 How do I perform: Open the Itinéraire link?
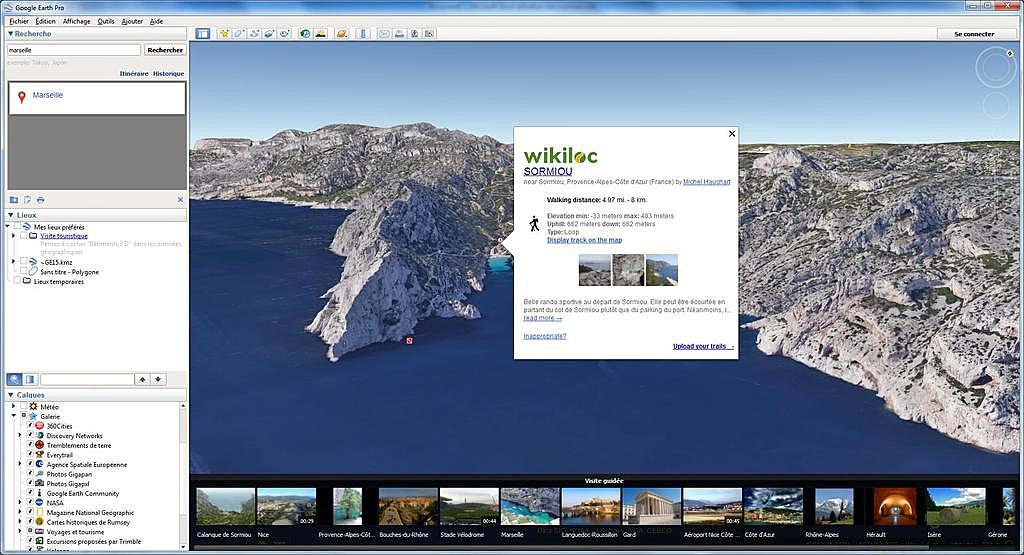pyautogui.click(x=134, y=74)
